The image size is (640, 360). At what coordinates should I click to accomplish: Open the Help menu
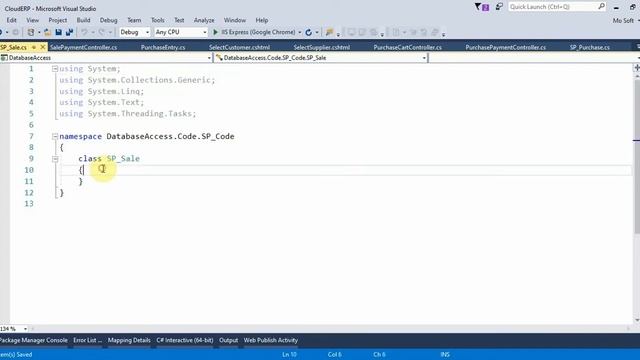(x=262, y=20)
